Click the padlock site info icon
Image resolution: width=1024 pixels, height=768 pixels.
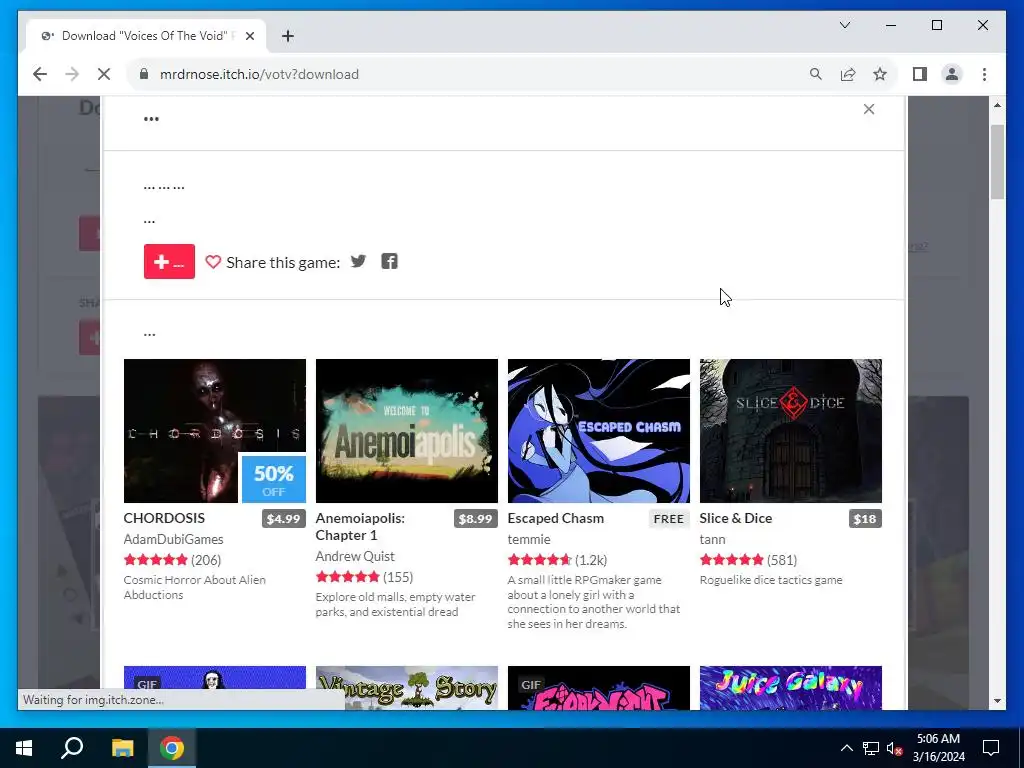click(x=144, y=74)
